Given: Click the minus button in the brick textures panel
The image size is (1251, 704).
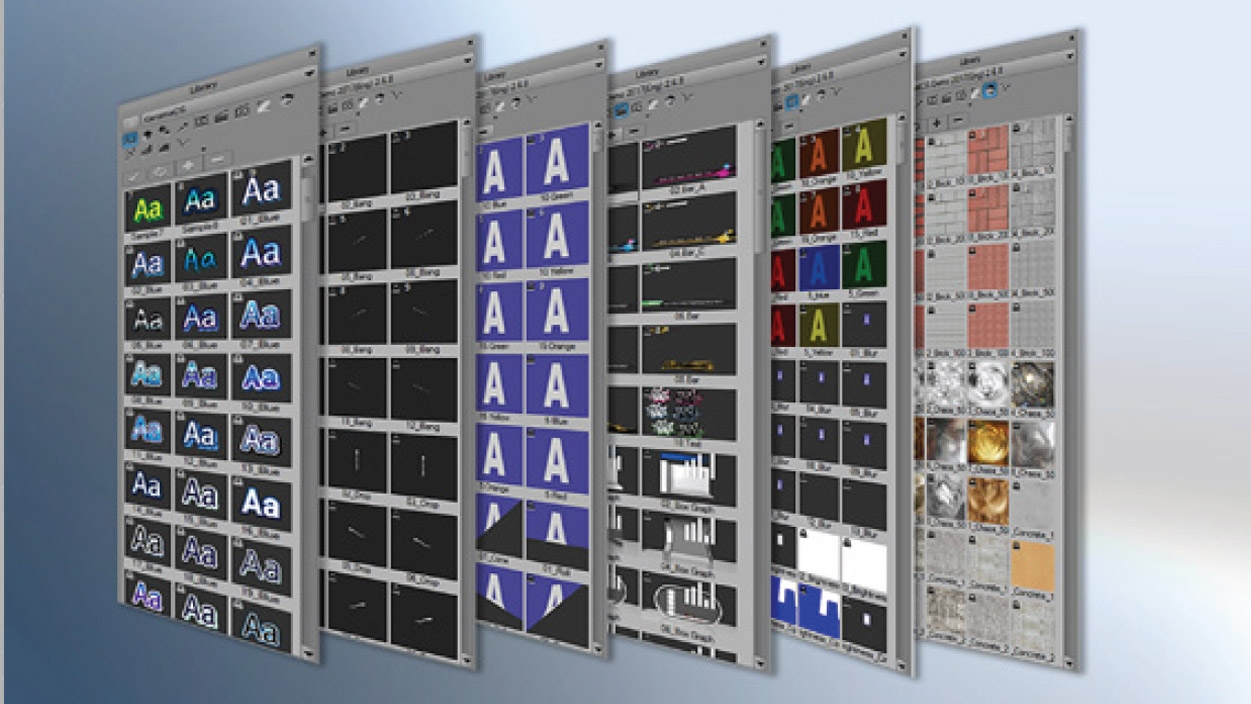Looking at the screenshot, I should (x=957, y=121).
